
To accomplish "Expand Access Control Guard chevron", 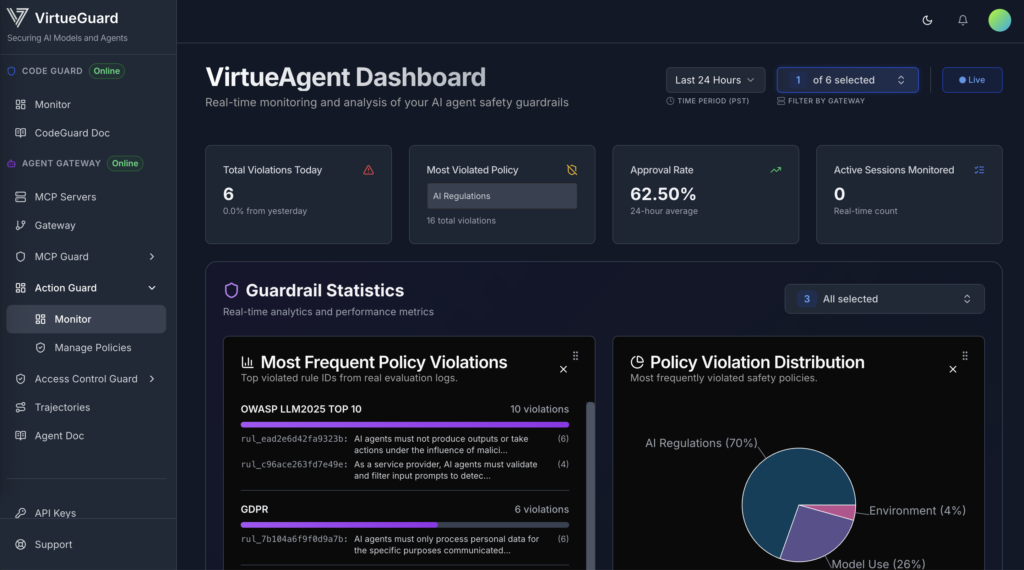I will [152, 379].
